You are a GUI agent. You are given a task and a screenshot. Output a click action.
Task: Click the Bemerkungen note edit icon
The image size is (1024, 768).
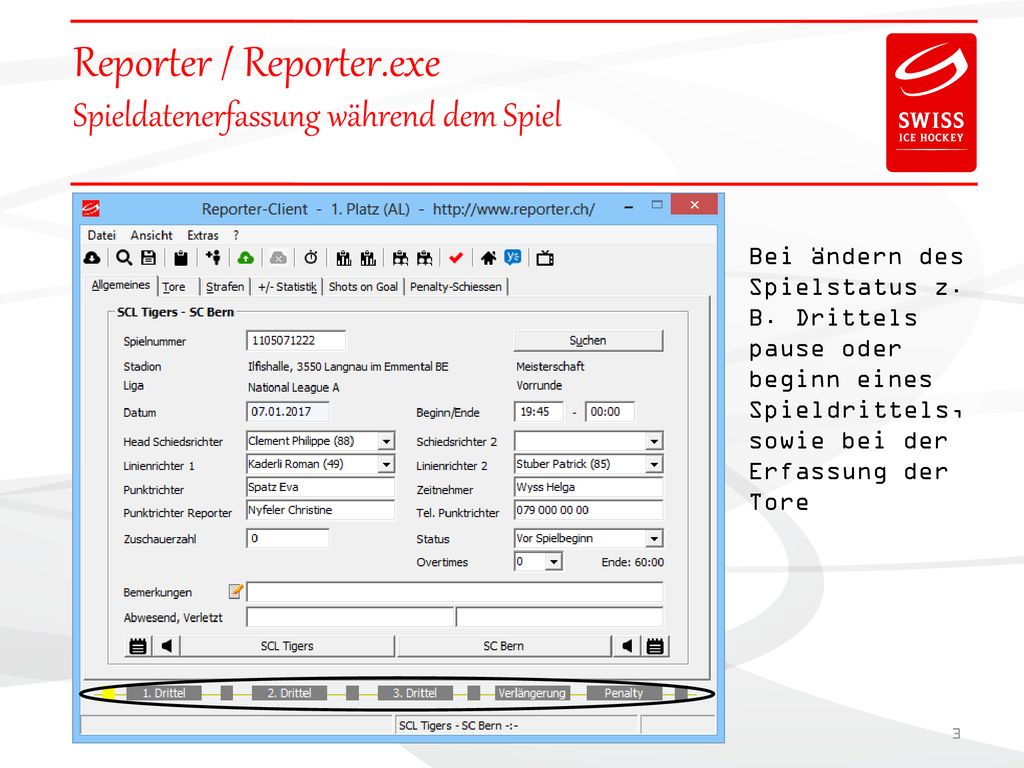(x=236, y=591)
